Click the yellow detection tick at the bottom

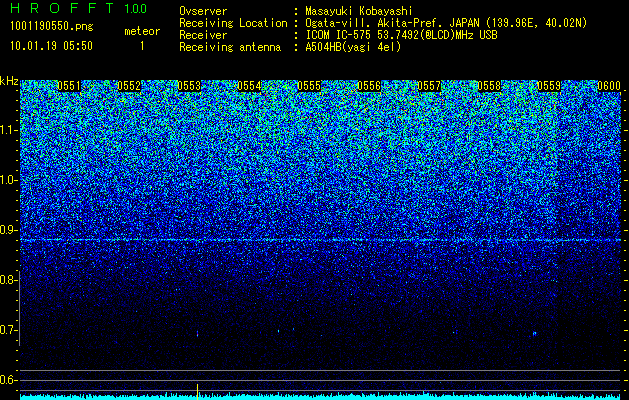tap(197, 391)
